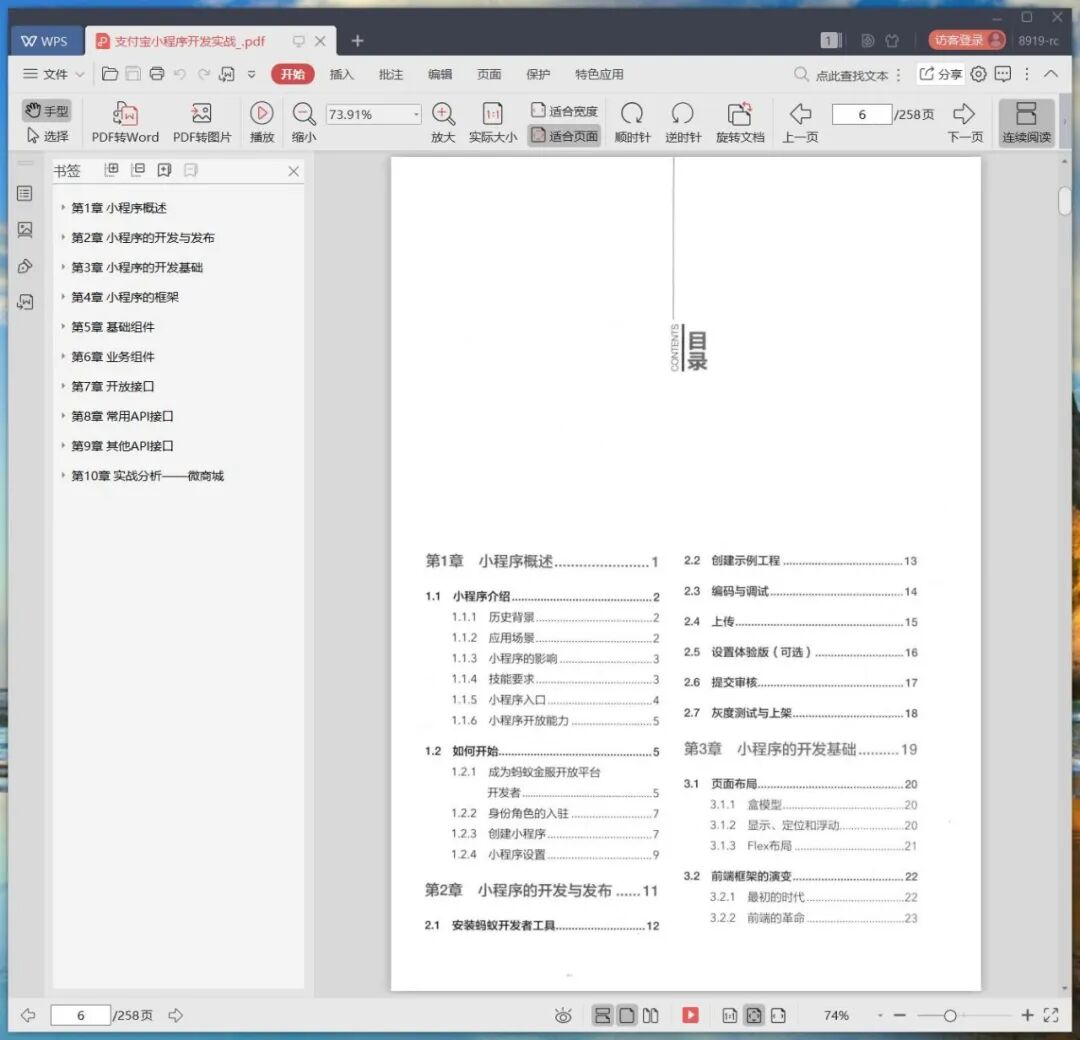Show thumbnails sidebar panel icon
Viewport: 1080px width, 1040px height.
pyautogui.click(x=25, y=229)
